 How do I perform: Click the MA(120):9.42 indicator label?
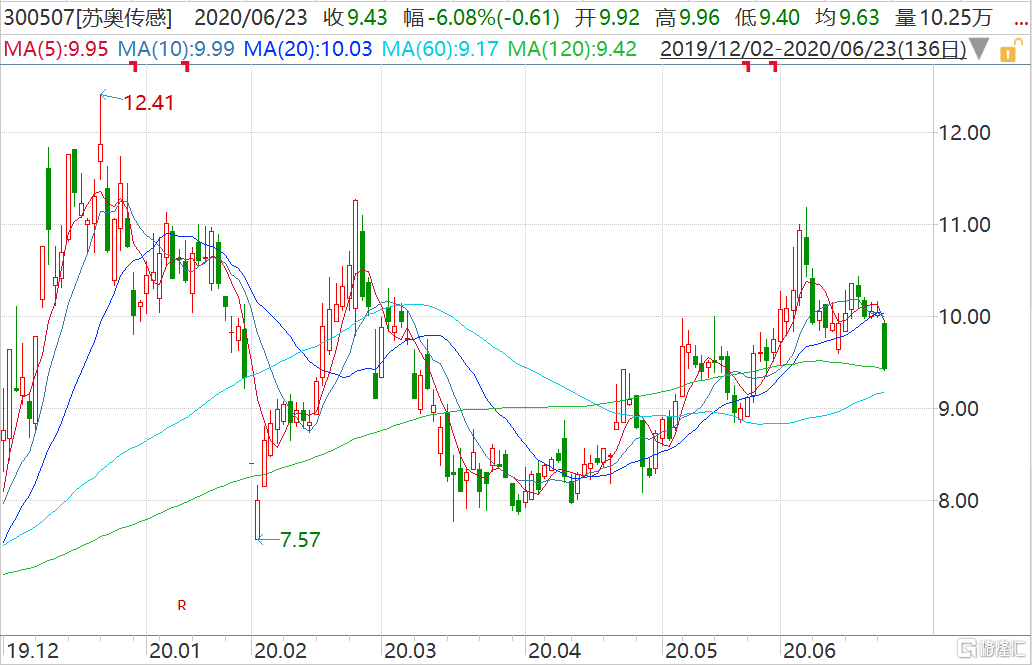coord(573,49)
